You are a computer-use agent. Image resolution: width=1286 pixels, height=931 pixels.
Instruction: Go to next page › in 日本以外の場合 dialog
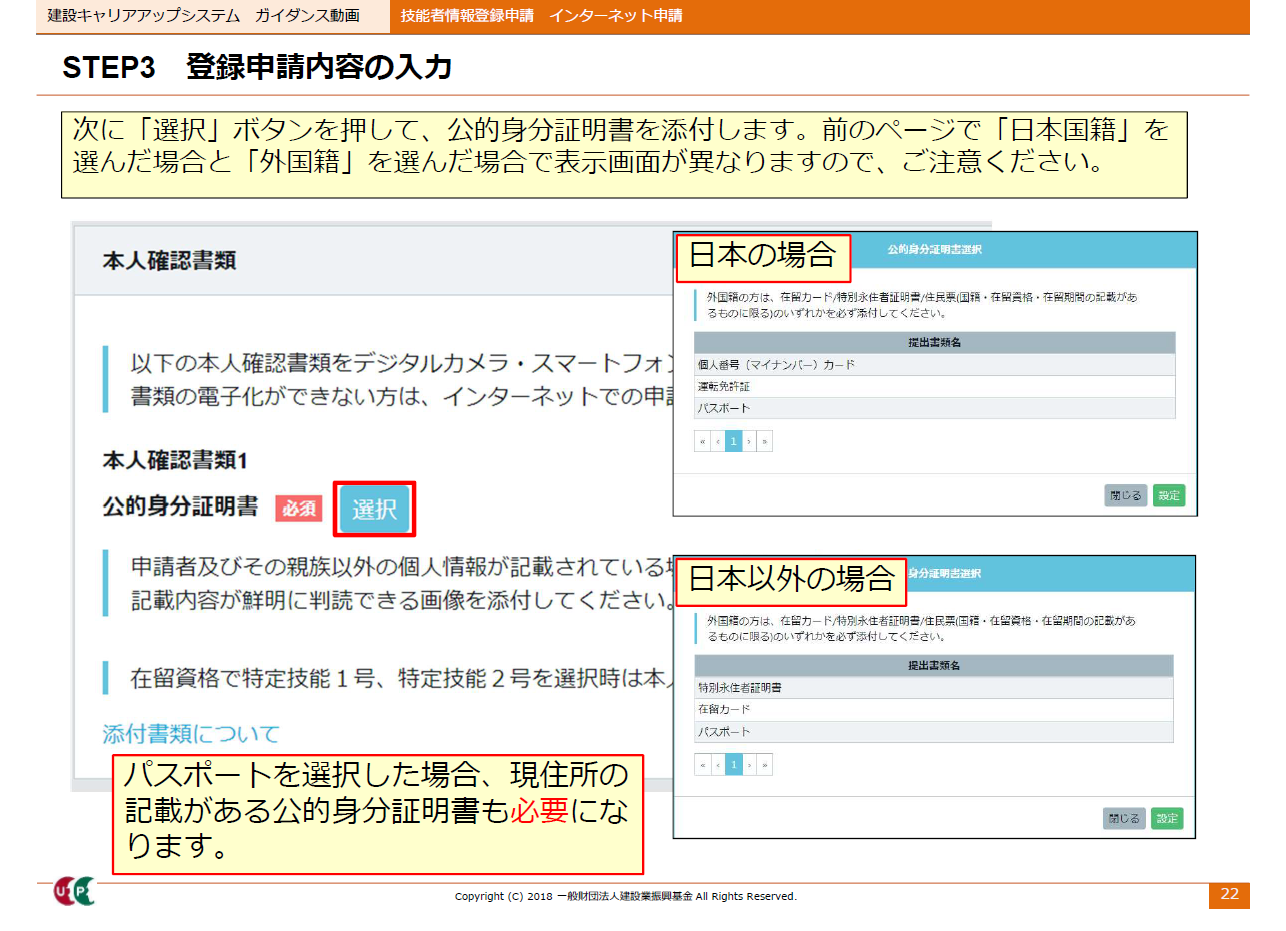[x=749, y=765]
